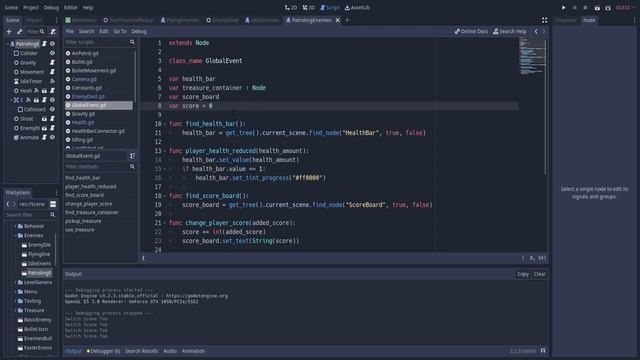Switch to 3D workspace
The image size is (640, 360).
click(x=309, y=7)
